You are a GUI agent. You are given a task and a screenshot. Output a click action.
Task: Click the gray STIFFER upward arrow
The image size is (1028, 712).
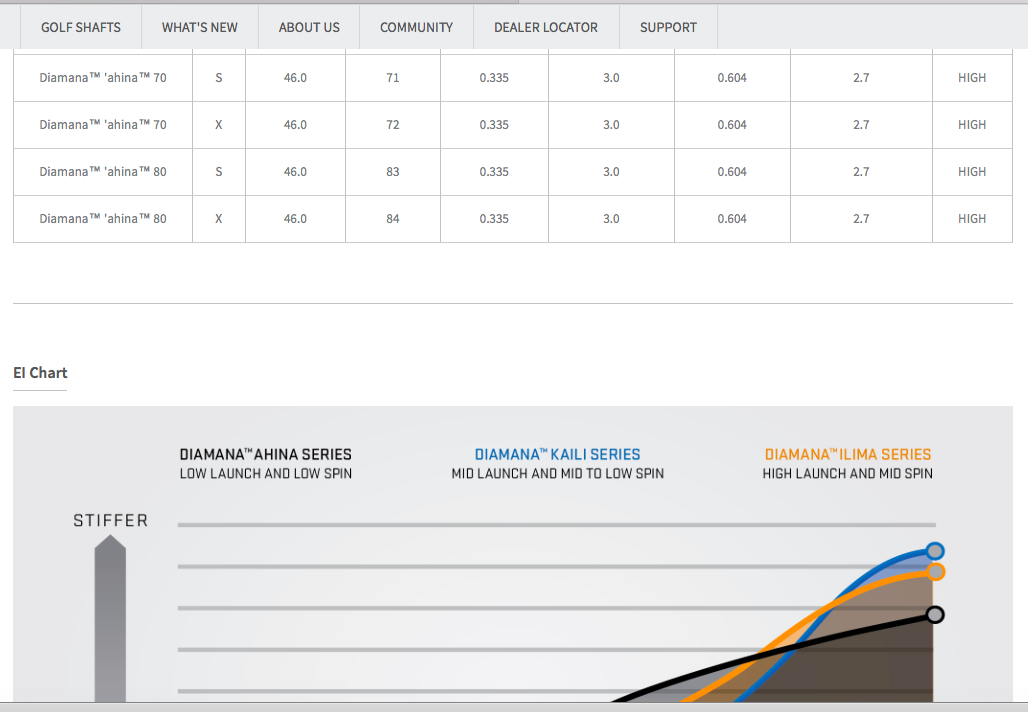110,620
